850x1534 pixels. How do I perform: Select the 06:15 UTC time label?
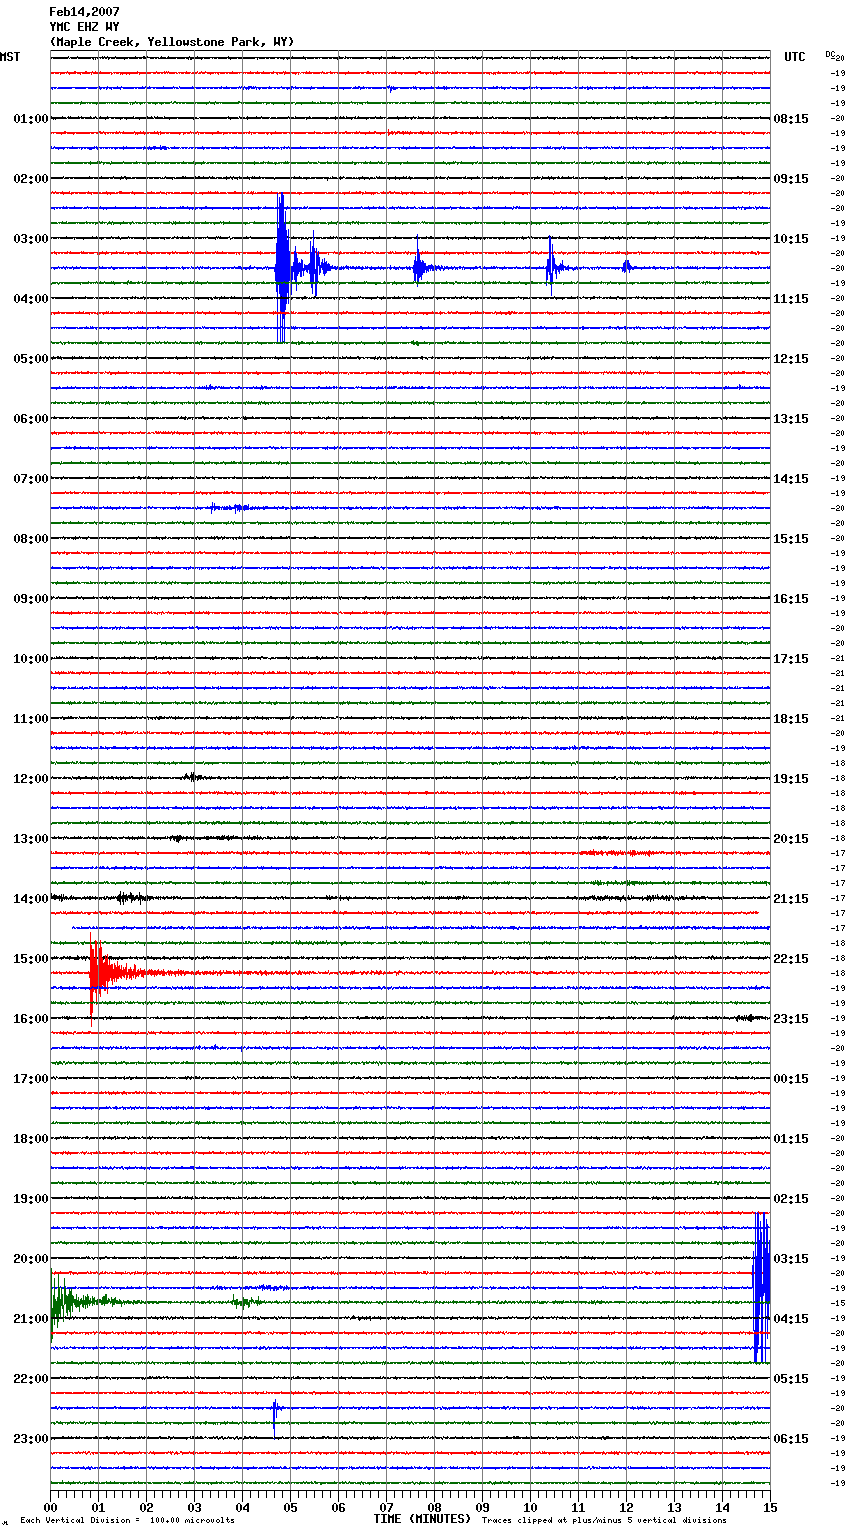[791, 1439]
